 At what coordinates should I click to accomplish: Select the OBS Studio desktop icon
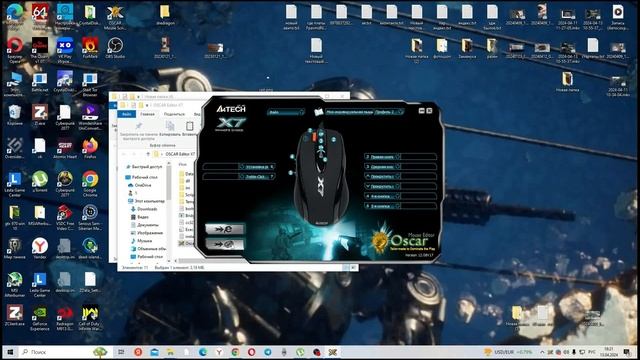(115, 48)
